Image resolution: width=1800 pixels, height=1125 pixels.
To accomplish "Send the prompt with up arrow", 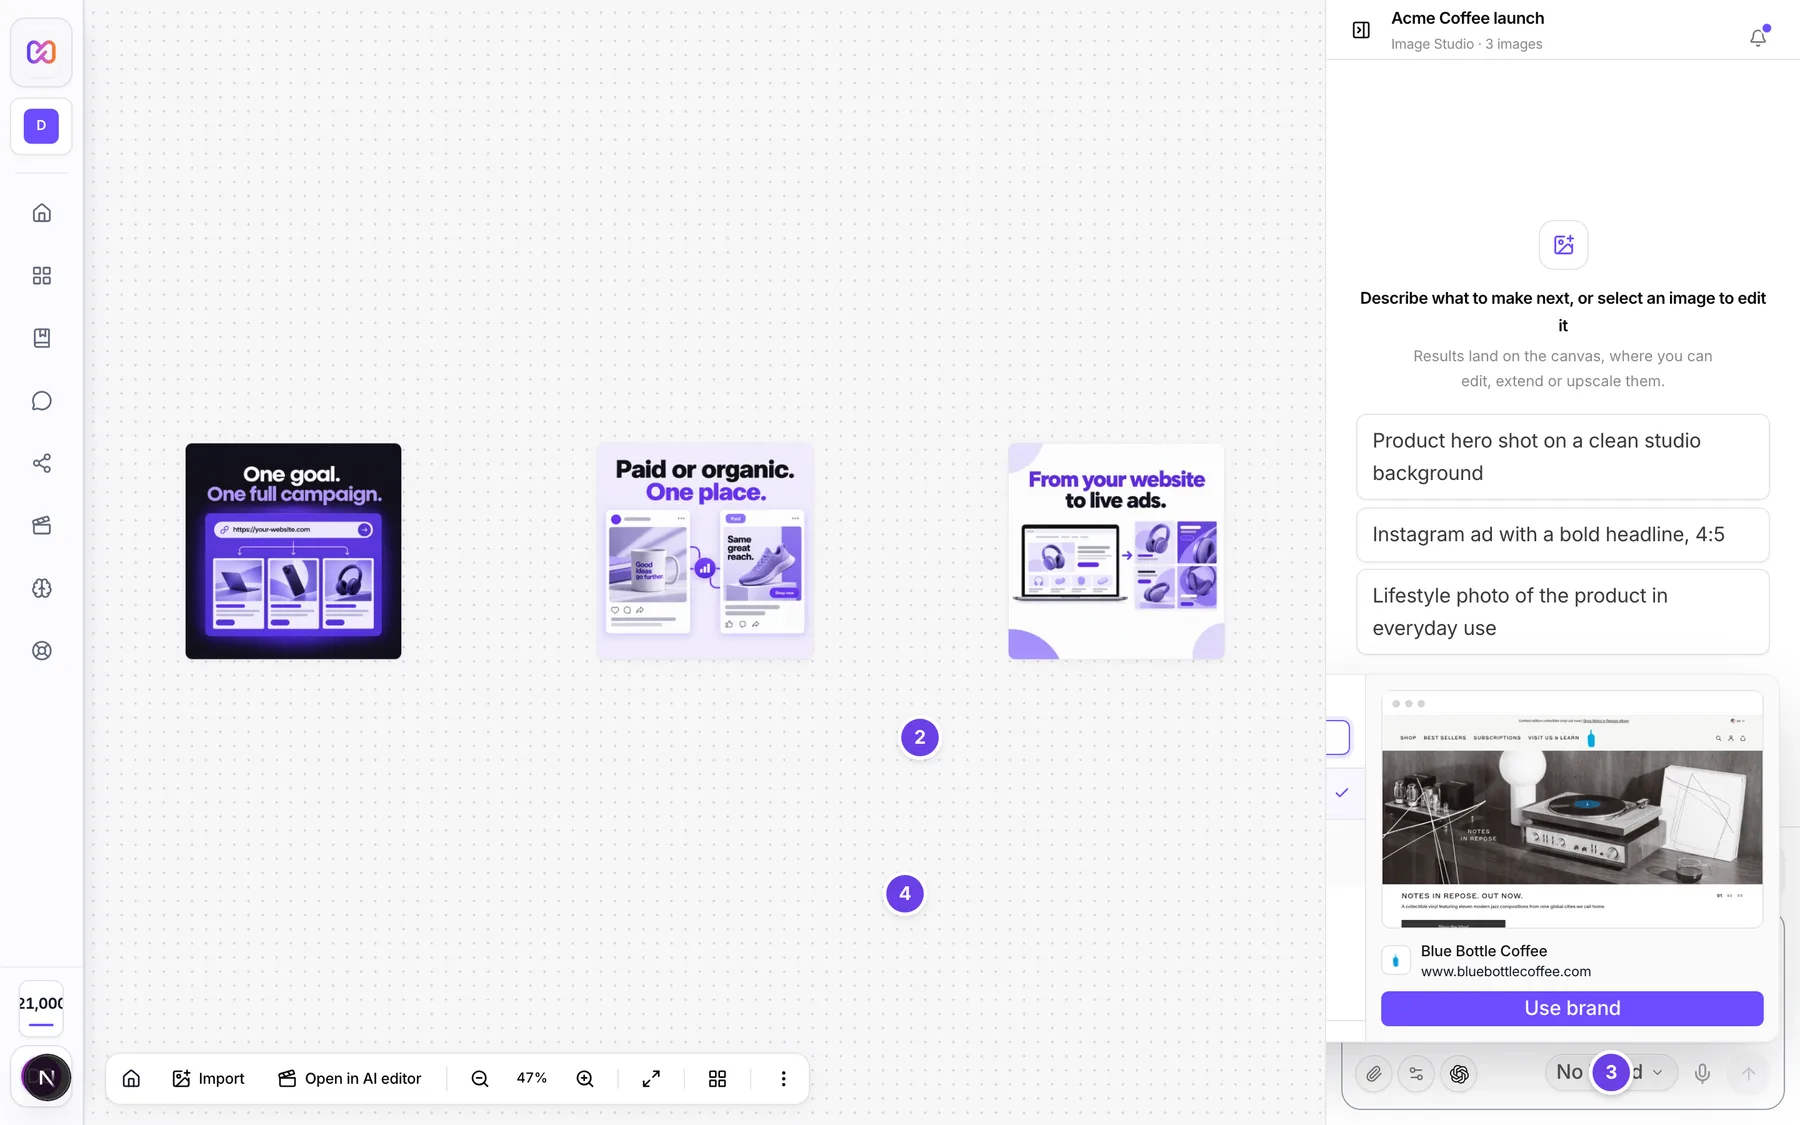I will click(x=1748, y=1074).
